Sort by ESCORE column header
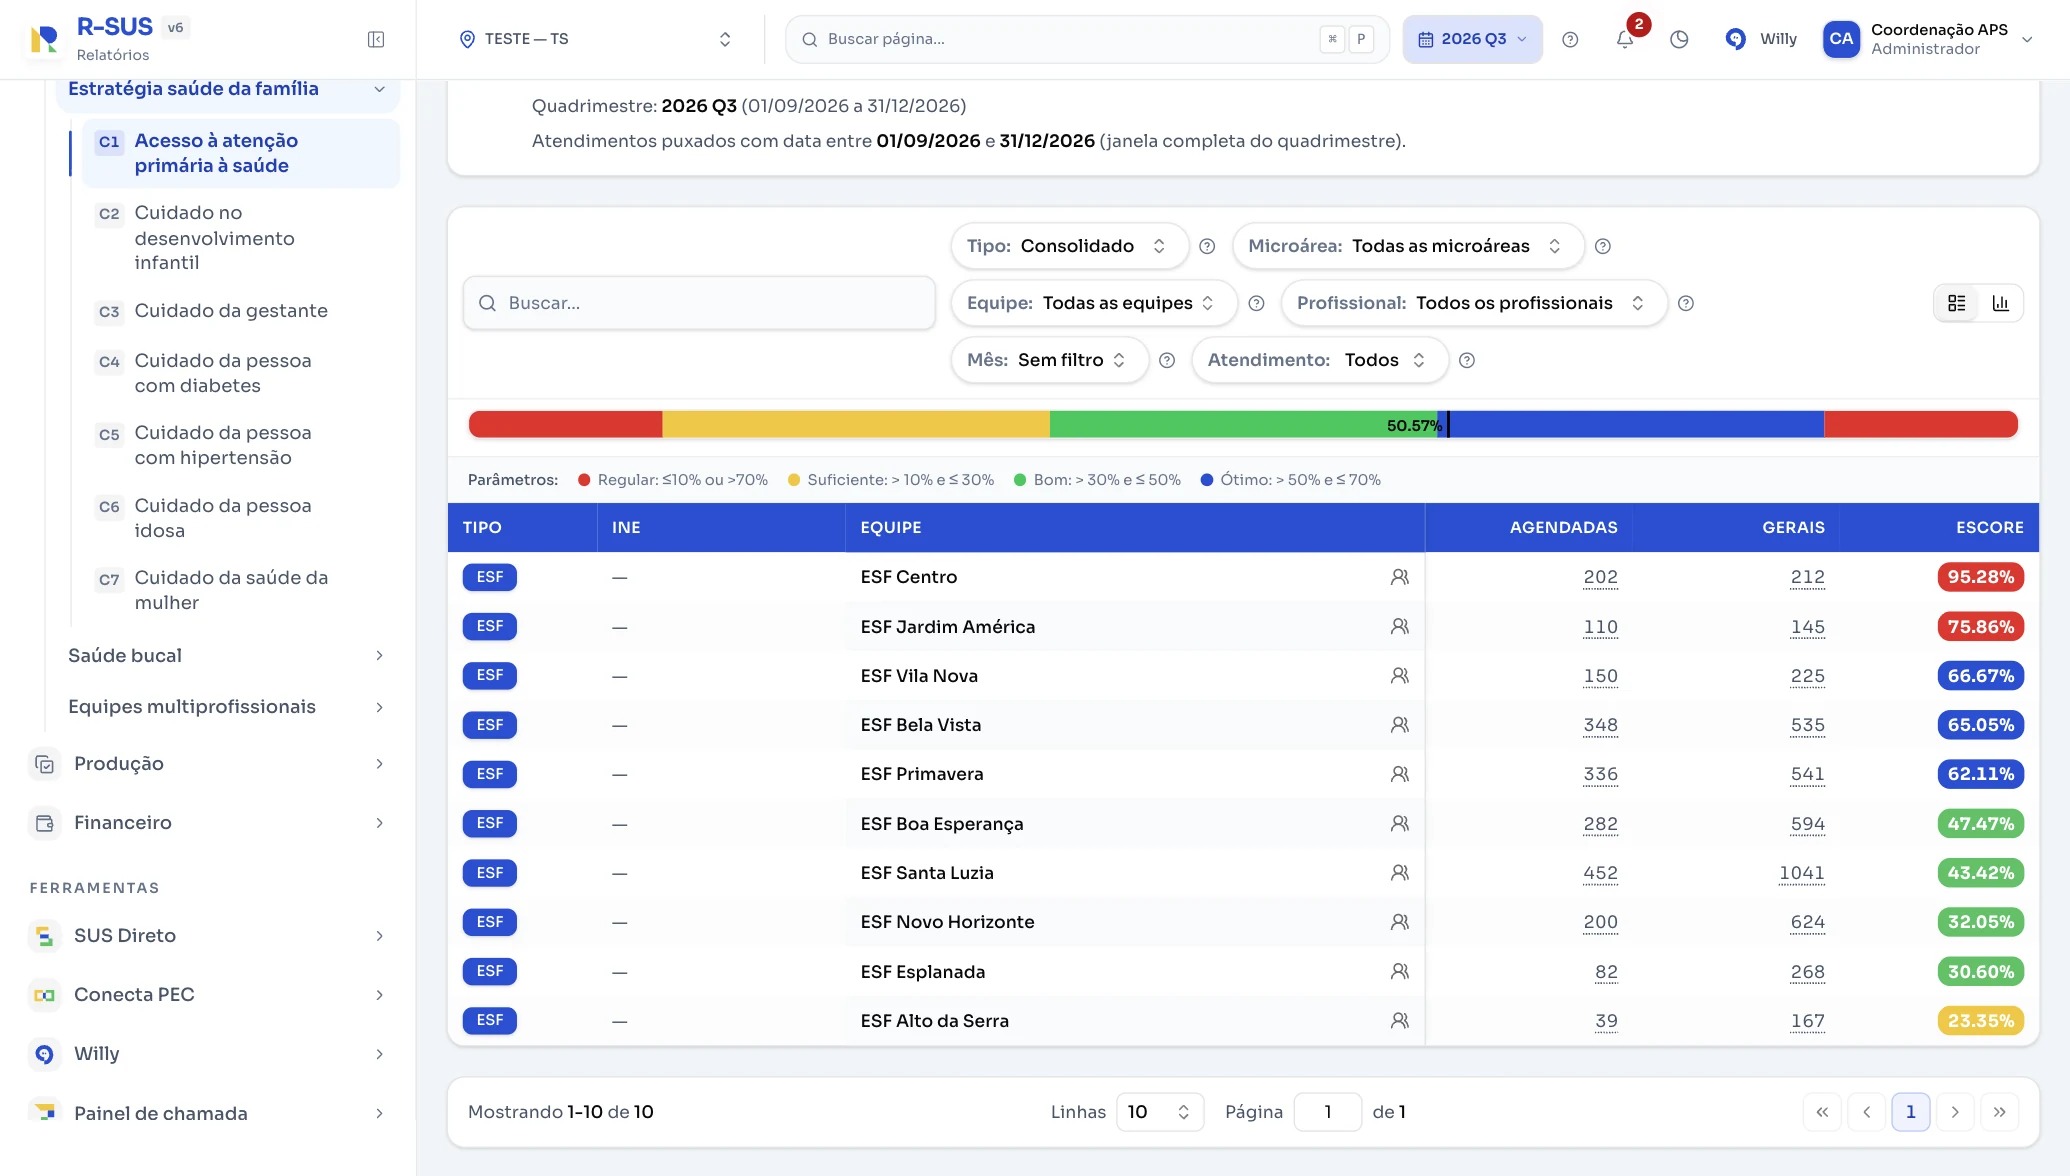 click(1989, 527)
